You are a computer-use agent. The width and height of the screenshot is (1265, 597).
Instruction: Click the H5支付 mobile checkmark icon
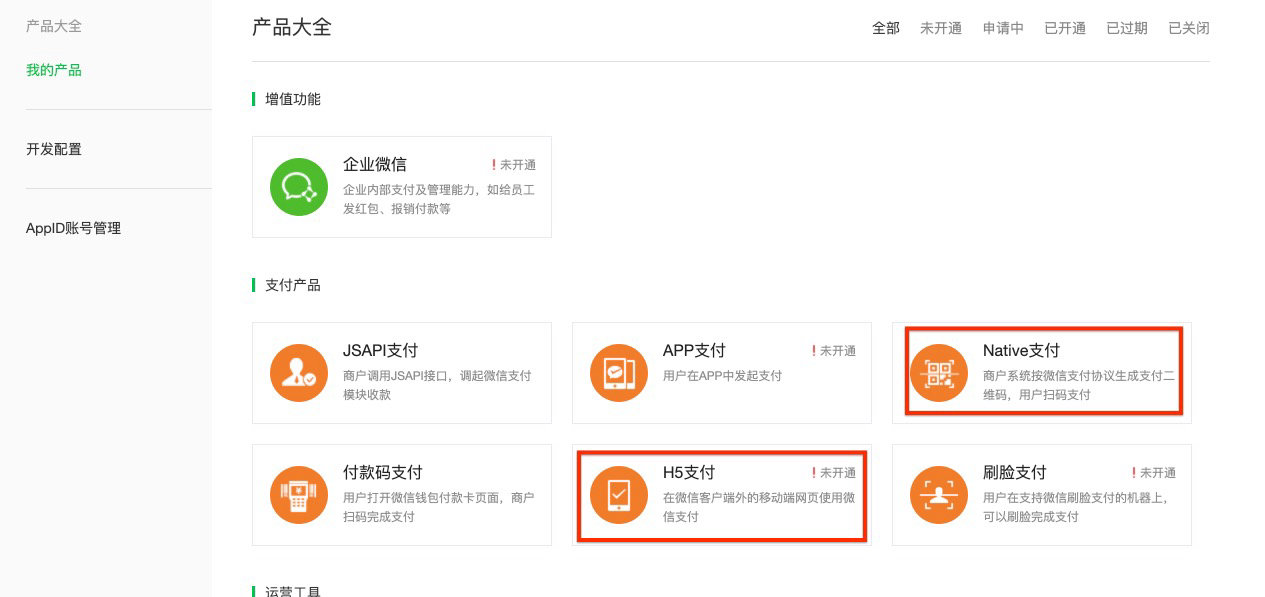coord(619,495)
